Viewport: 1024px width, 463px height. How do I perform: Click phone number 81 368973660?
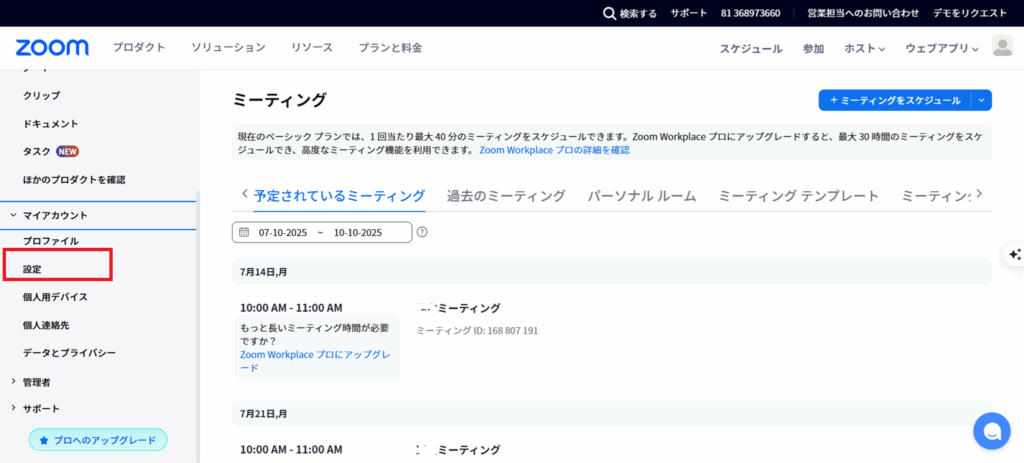(x=750, y=13)
